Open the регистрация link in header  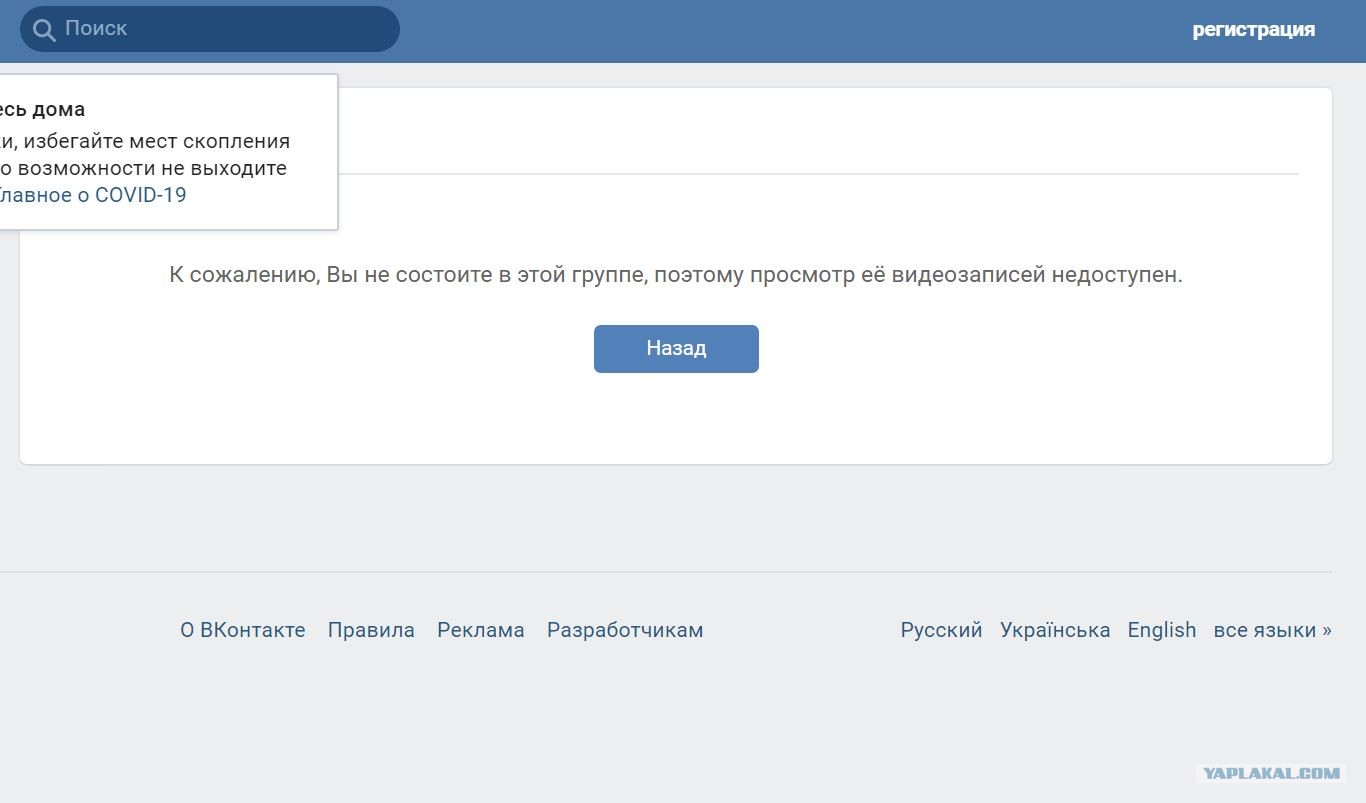pos(1253,30)
